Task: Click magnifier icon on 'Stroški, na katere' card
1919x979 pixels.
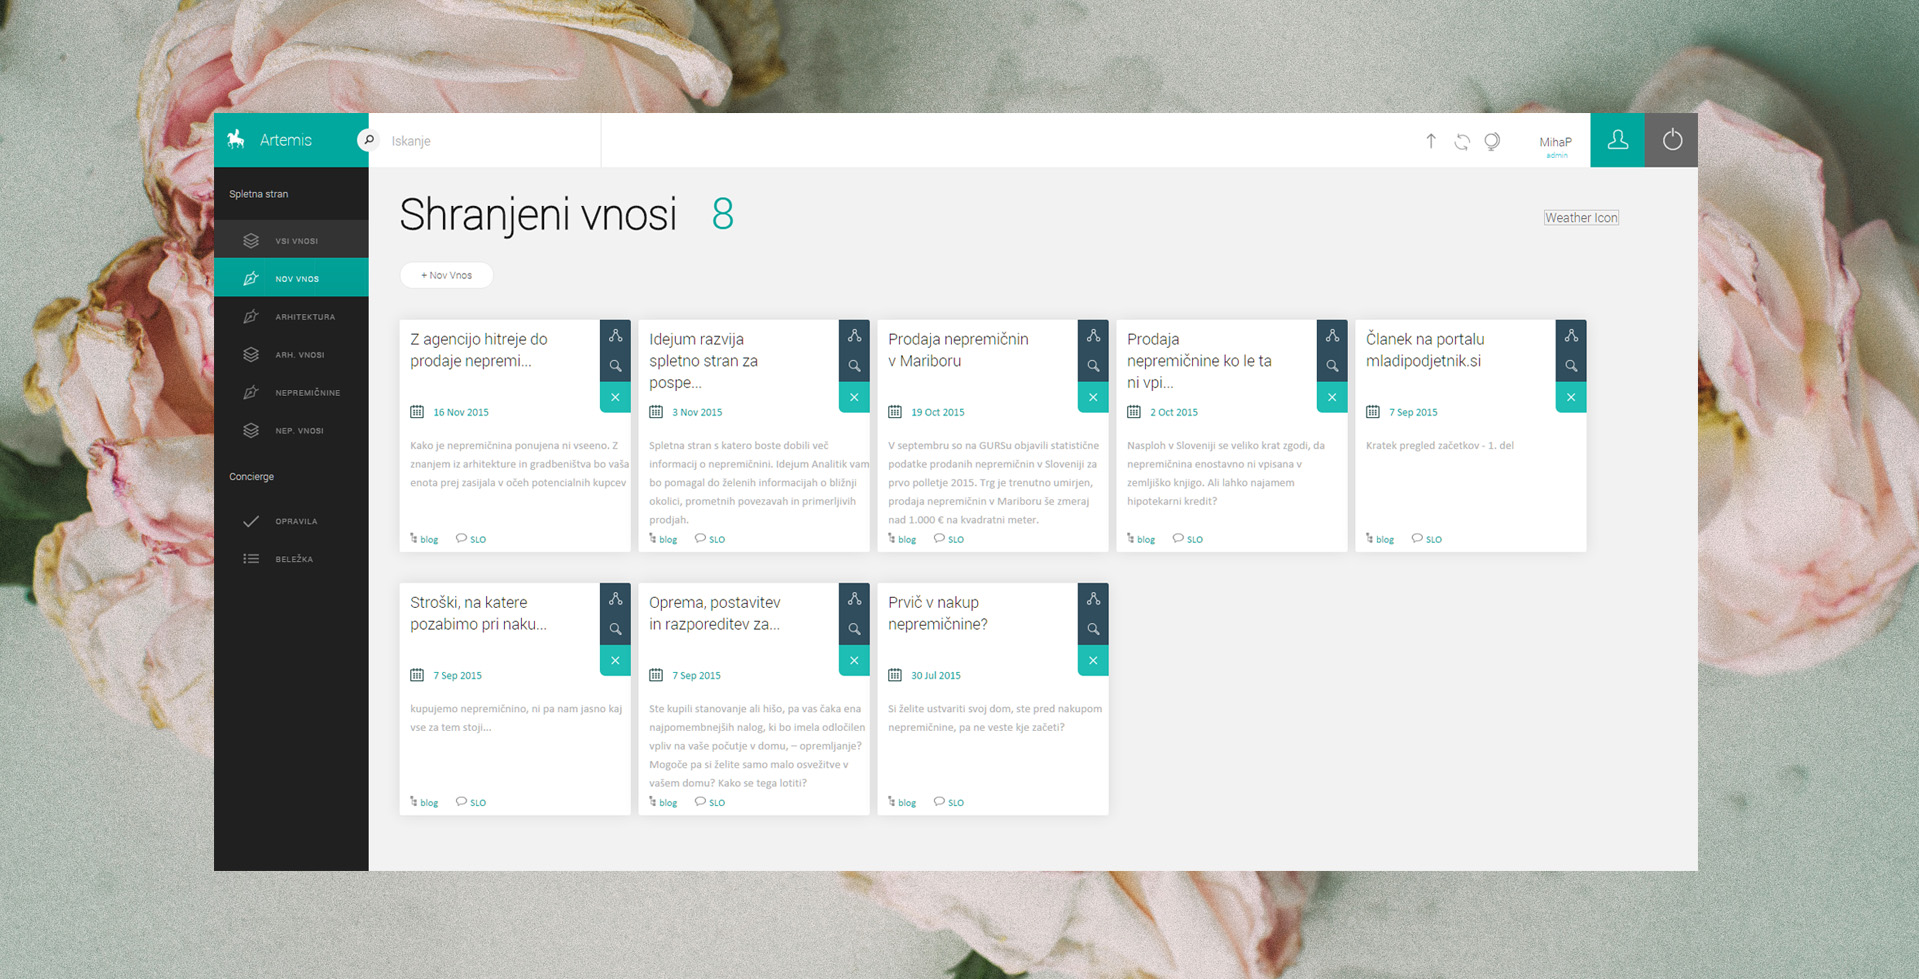Action: tap(615, 629)
